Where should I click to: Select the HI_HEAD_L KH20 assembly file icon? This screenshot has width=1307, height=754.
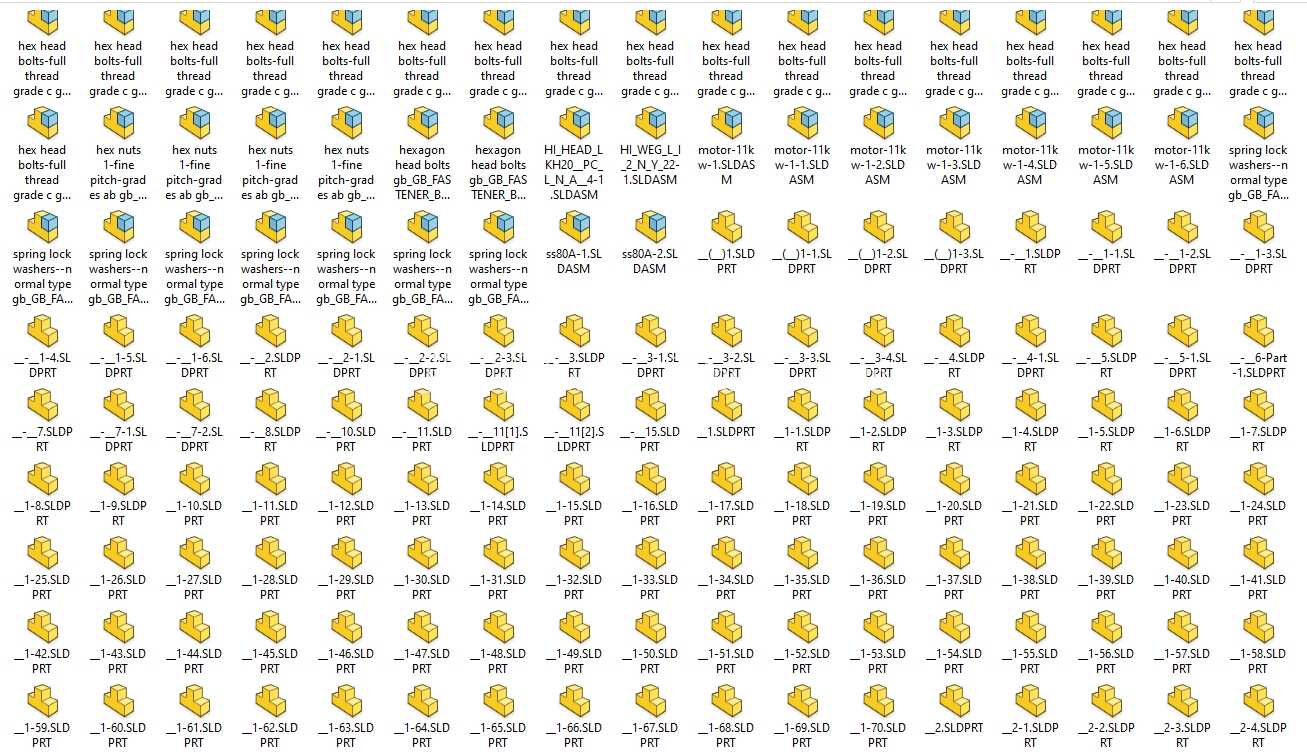pyautogui.click(x=574, y=123)
